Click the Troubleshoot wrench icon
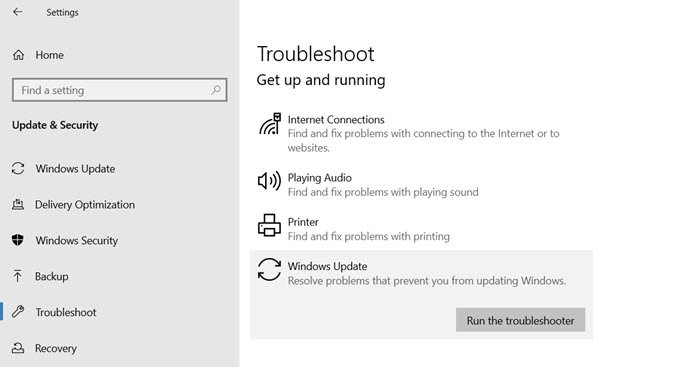The image size is (699, 367). point(18,312)
